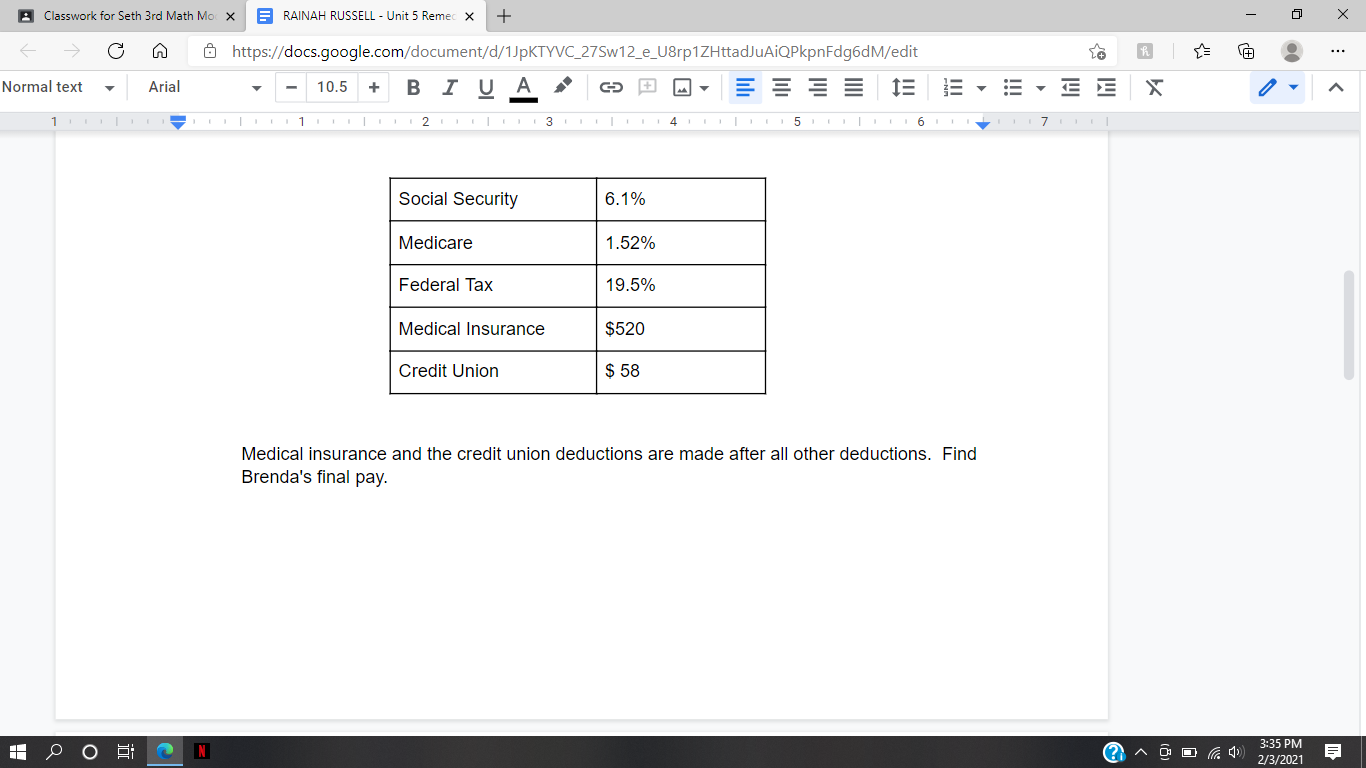Increase the font size
Viewport: 1366px width, 768px height.
coord(373,88)
